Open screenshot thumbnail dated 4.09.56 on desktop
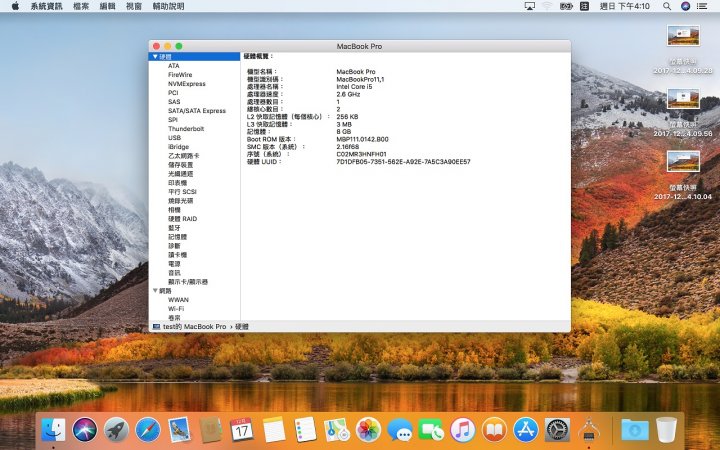The image size is (720, 450). coord(683,99)
